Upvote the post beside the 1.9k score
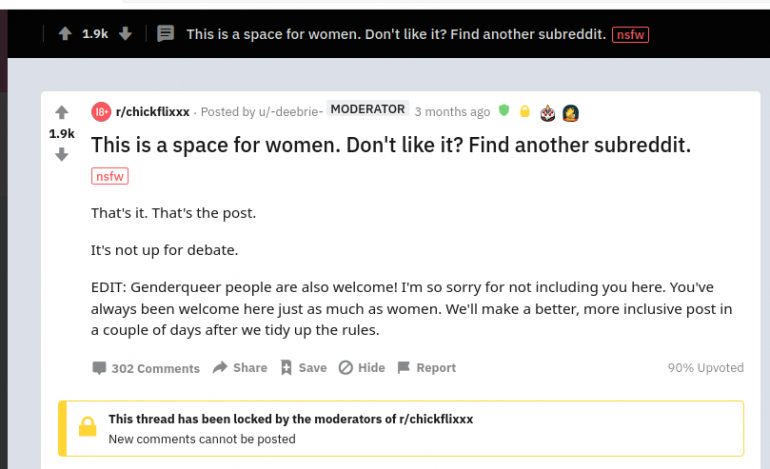770x469 pixels. [61, 112]
